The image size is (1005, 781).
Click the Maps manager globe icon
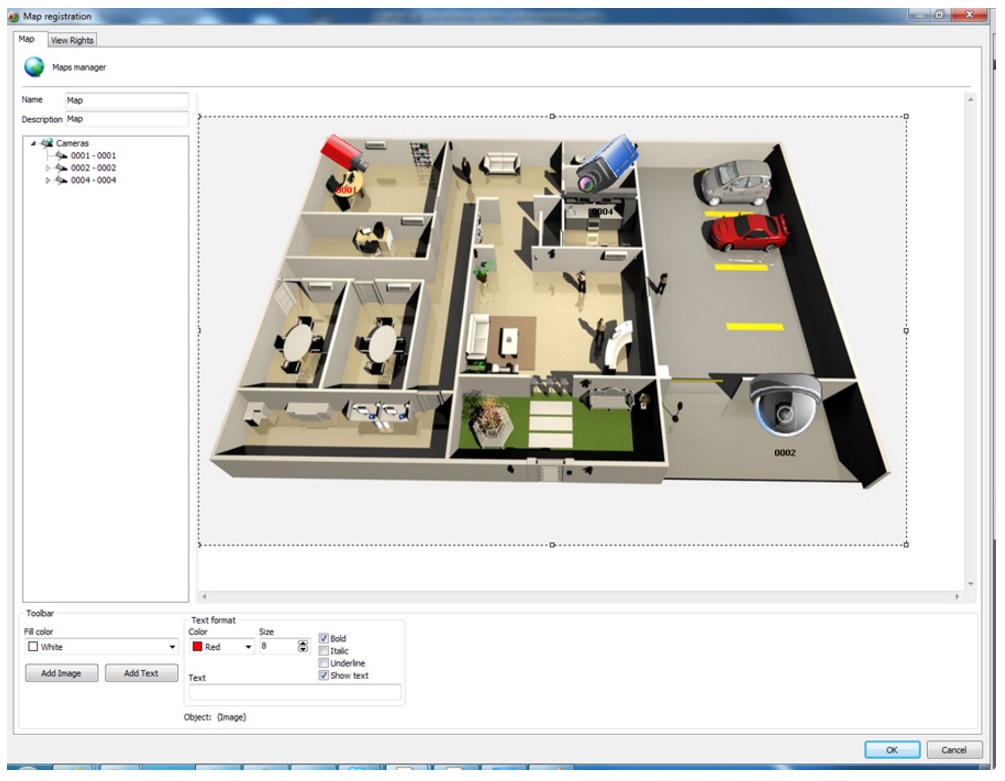(34, 67)
